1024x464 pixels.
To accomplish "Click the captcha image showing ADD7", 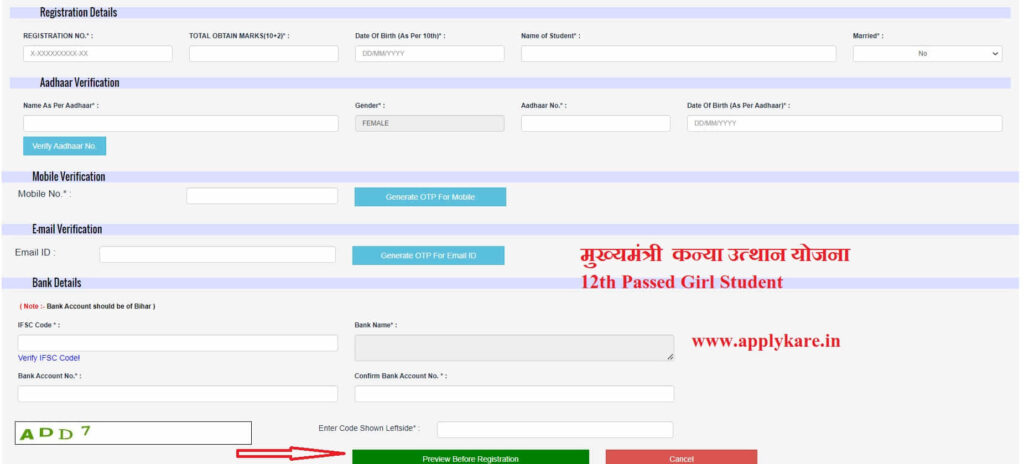I will pos(133,433).
